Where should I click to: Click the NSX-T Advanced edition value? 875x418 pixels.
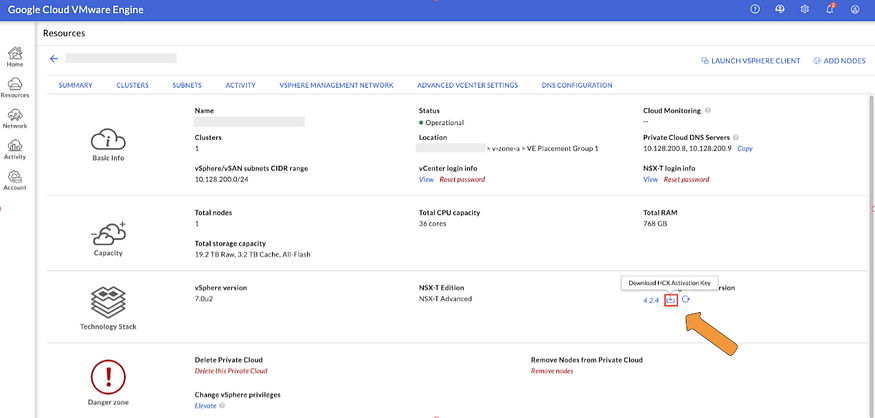(445, 299)
